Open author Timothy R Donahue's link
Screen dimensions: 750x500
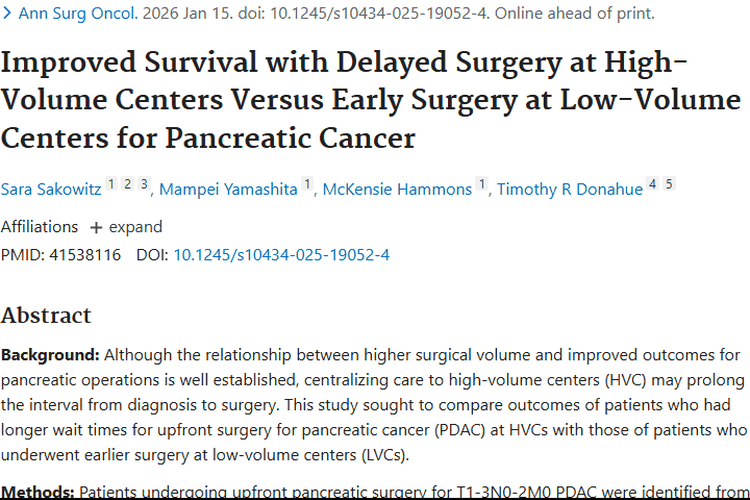point(568,189)
